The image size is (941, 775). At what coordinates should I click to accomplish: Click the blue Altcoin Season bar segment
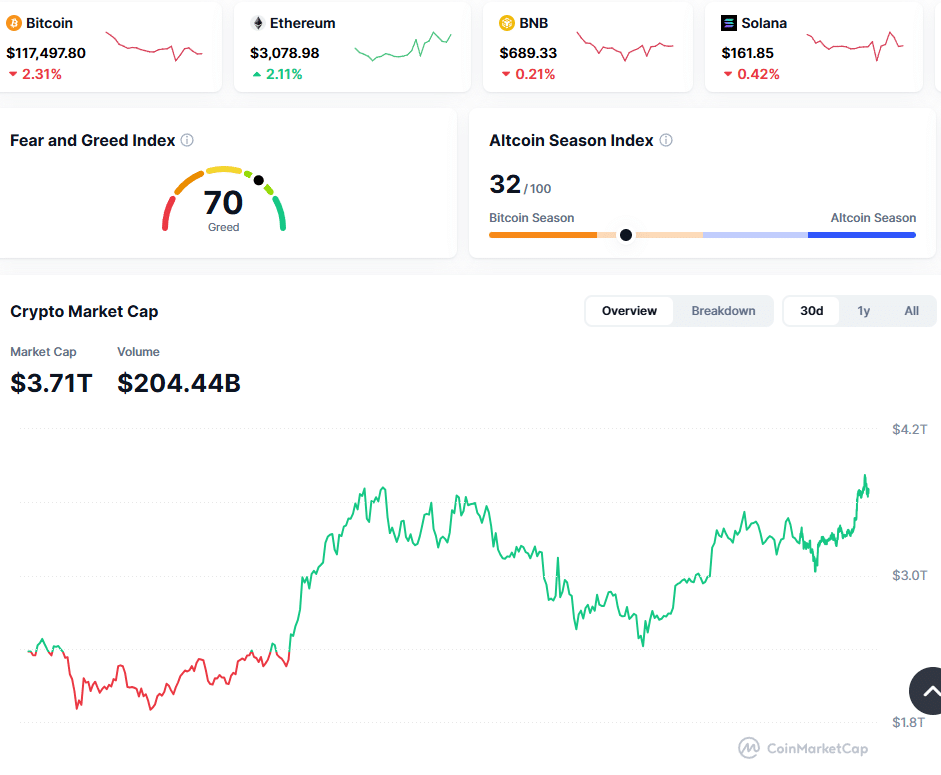click(862, 235)
